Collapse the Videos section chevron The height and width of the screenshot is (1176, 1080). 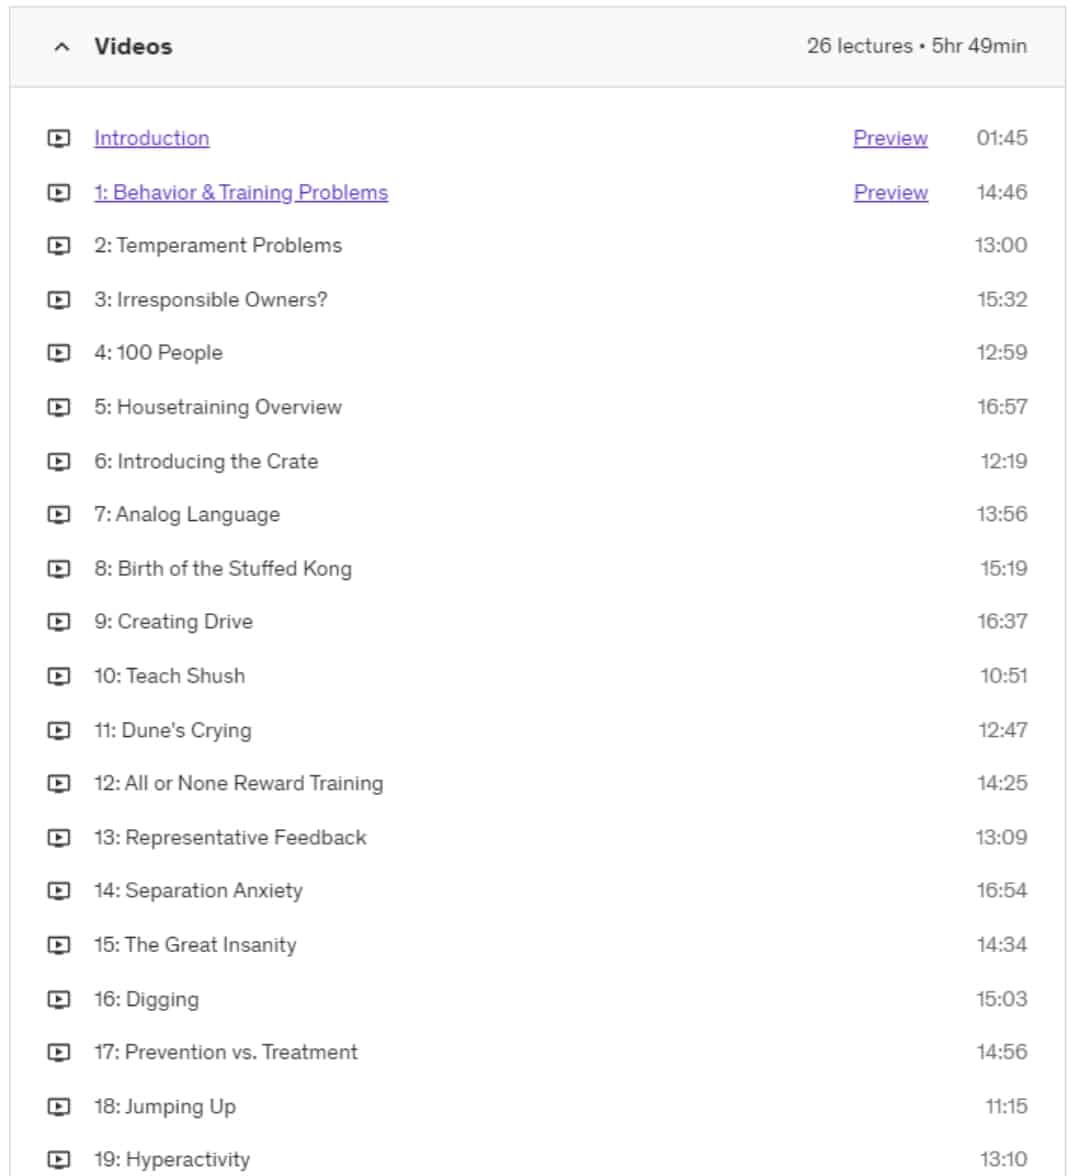coord(62,46)
